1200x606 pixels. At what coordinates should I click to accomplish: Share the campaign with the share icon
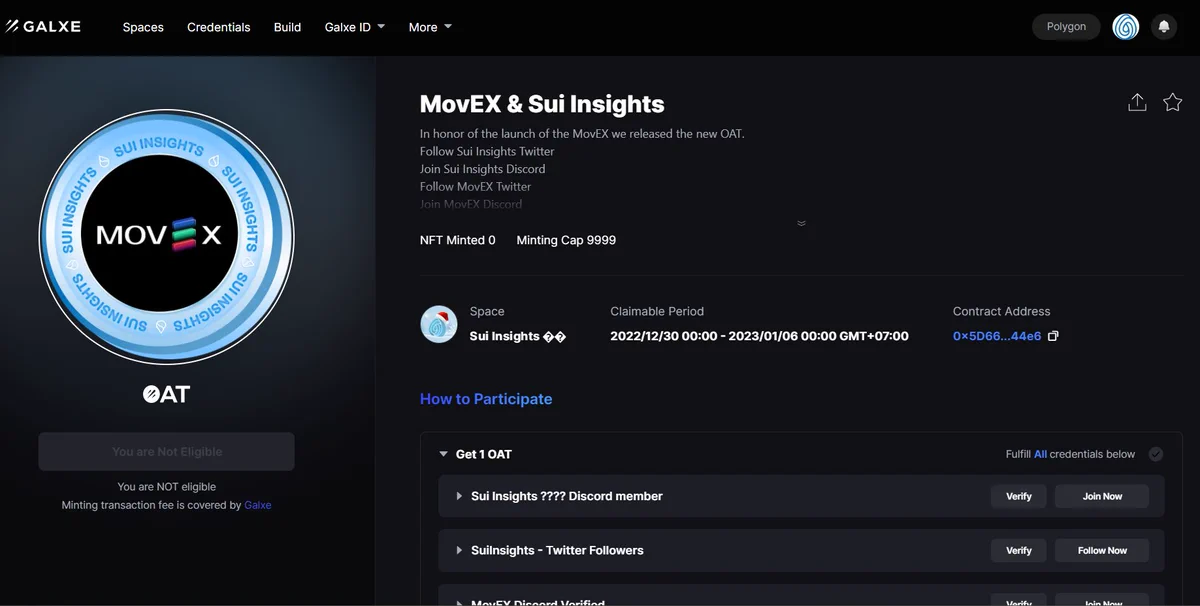point(1137,102)
